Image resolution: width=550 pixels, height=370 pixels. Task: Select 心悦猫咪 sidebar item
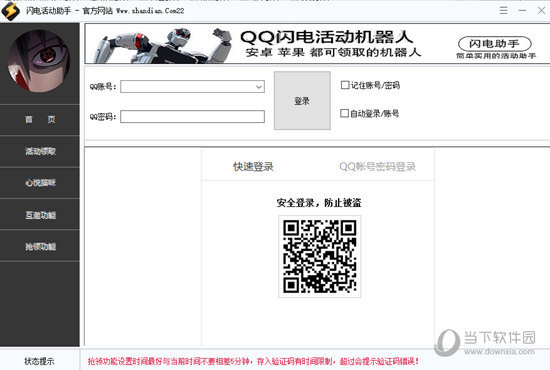click(x=40, y=183)
